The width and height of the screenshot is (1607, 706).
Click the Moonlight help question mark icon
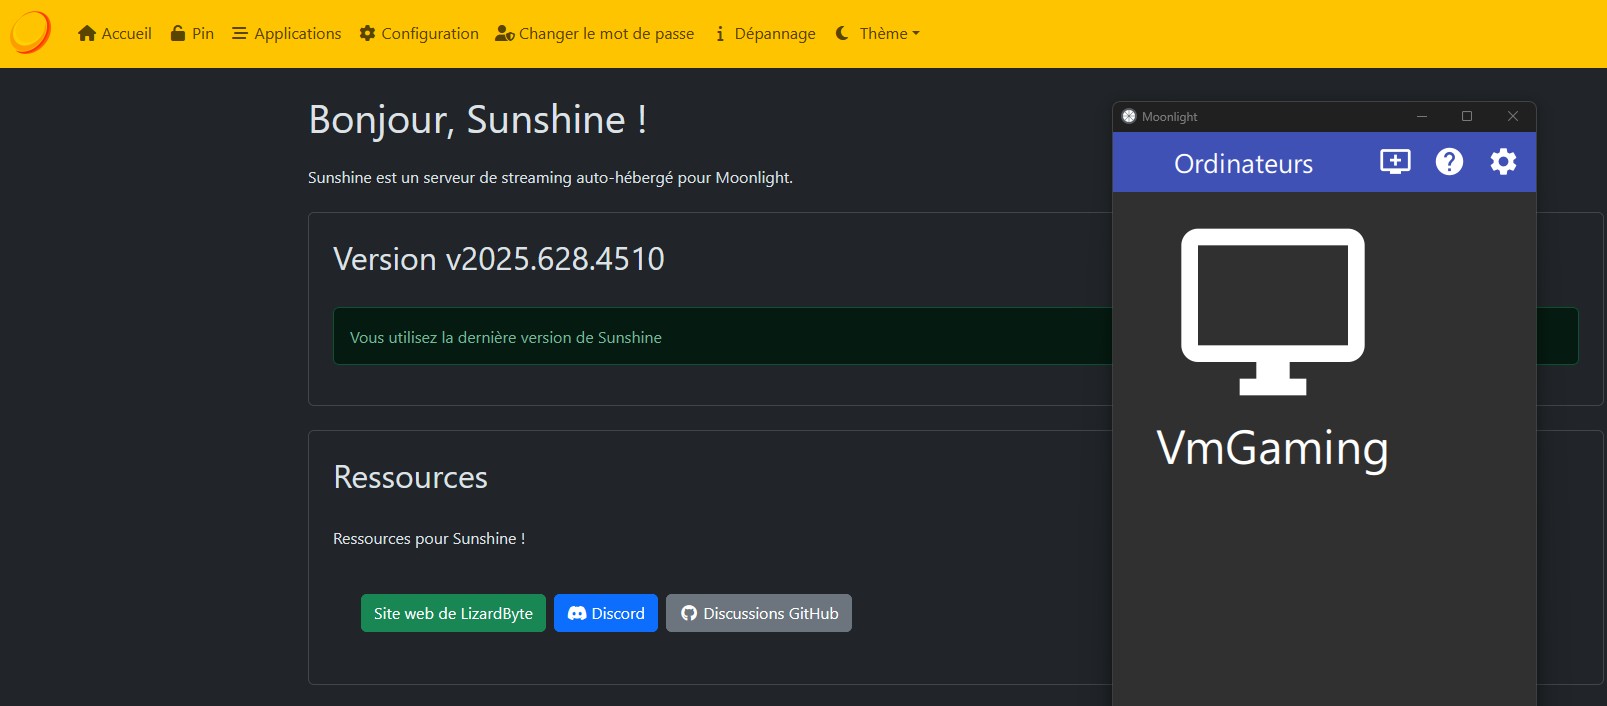tap(1449, 162)
